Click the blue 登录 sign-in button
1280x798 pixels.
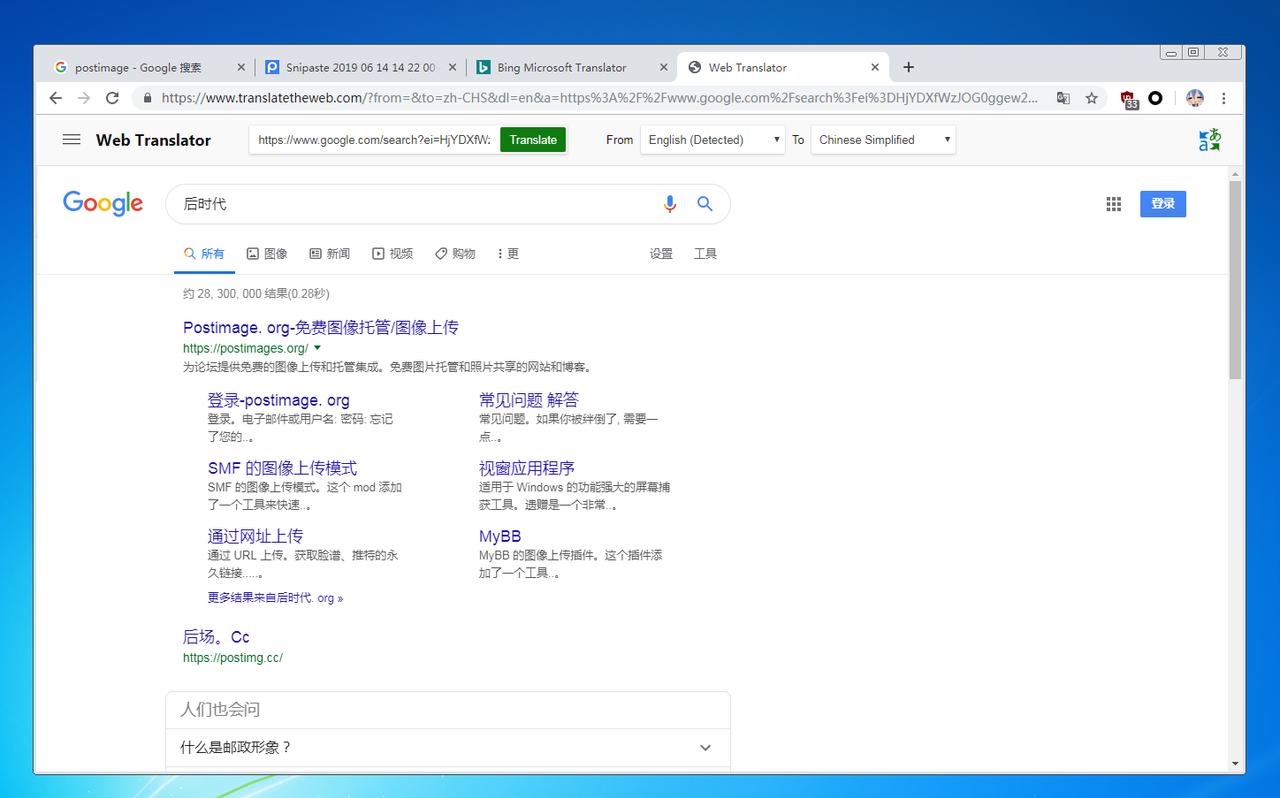(1163, 204)
